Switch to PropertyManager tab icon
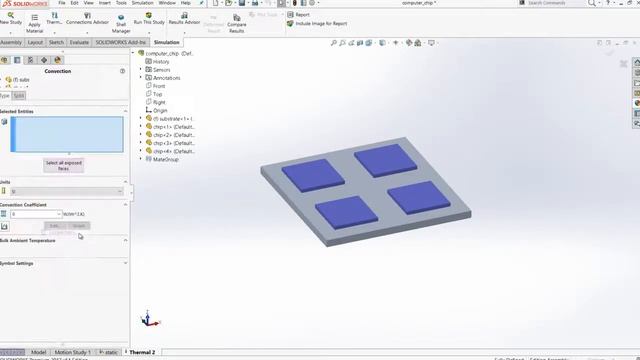Screen dimensions: 640x360 pyautogui.click(x=17, y=60)
